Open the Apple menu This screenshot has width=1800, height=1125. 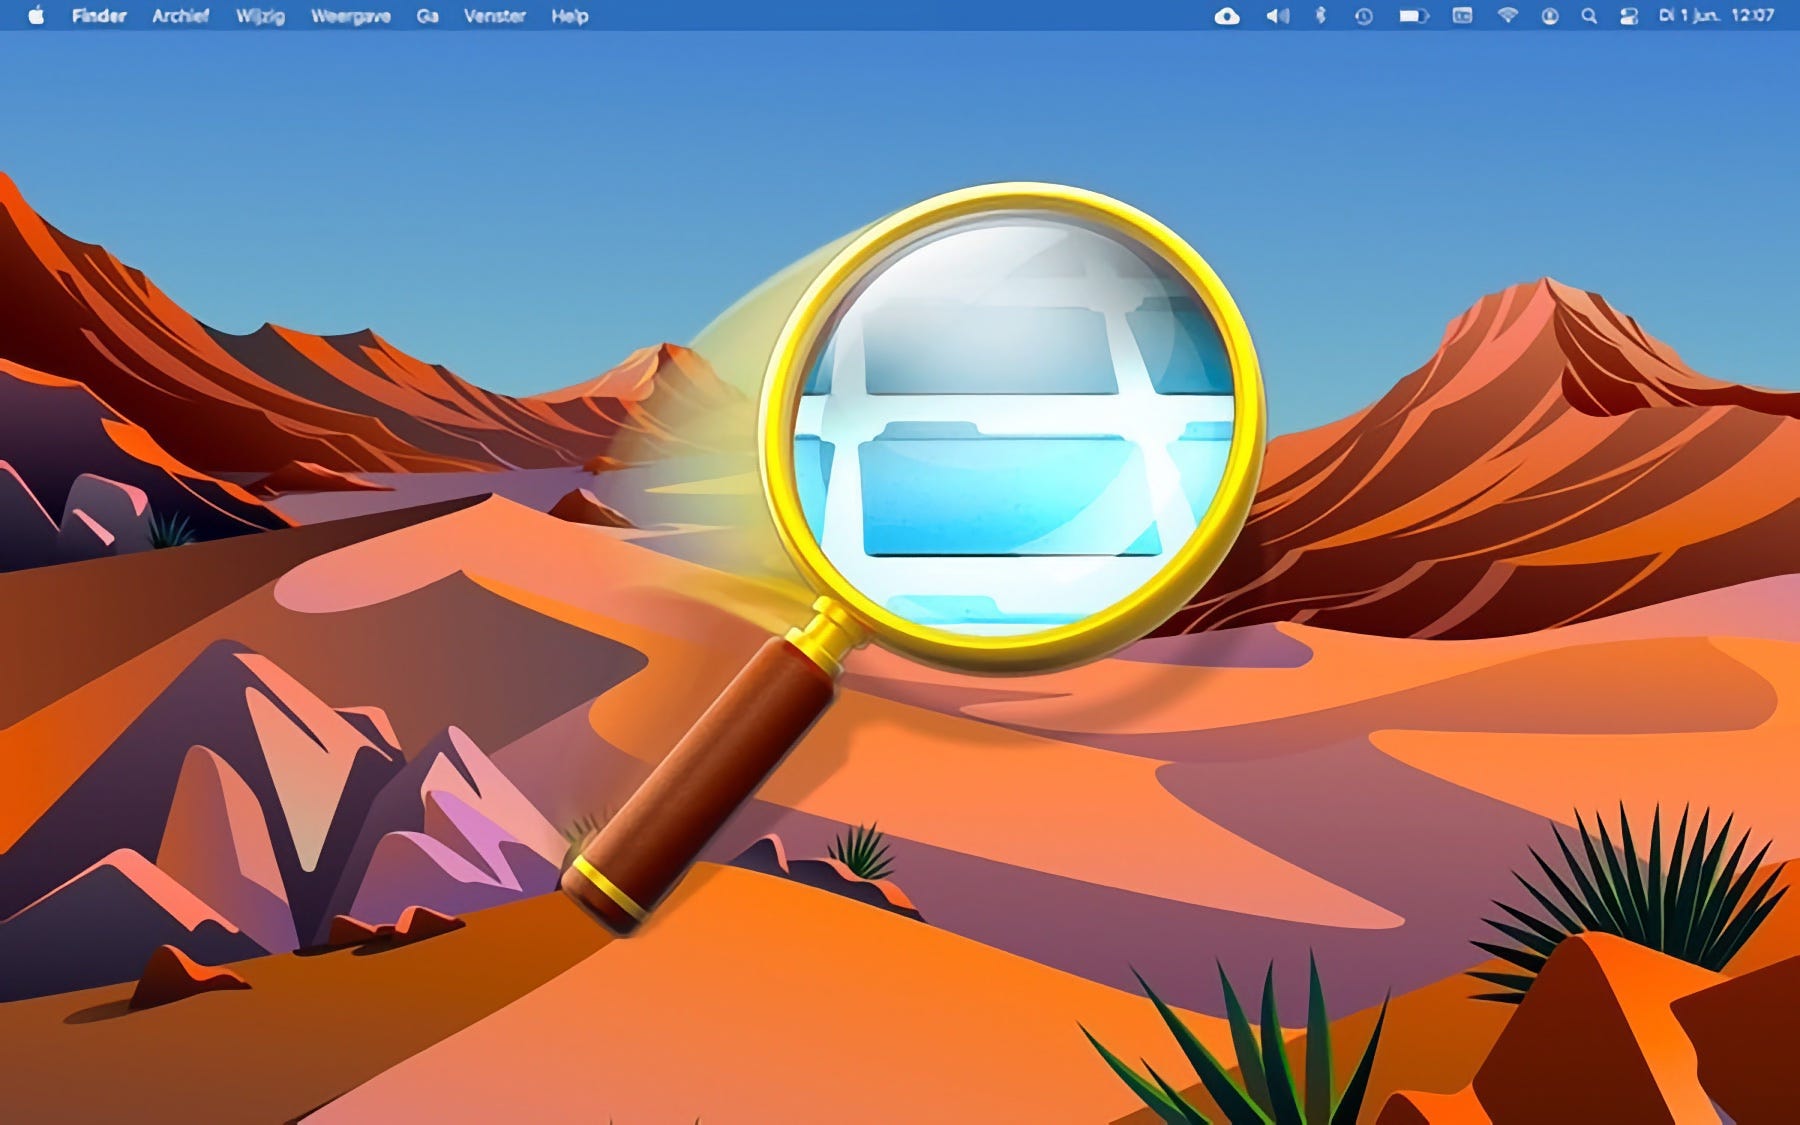36,16
